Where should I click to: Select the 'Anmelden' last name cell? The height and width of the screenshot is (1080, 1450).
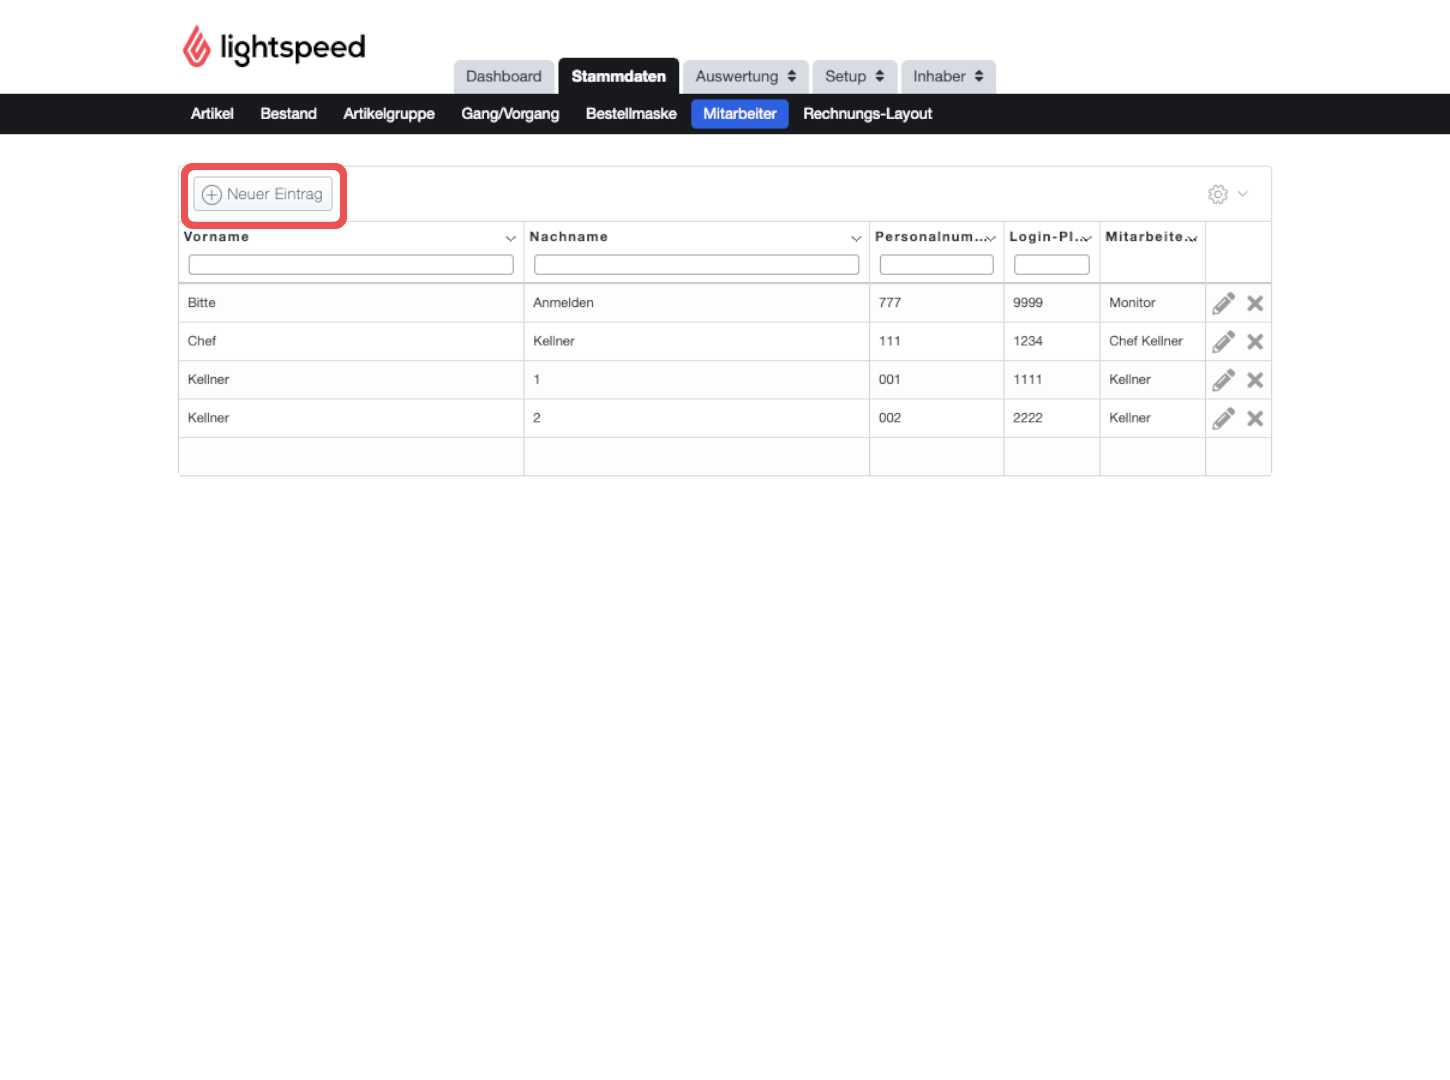(697, 303)
